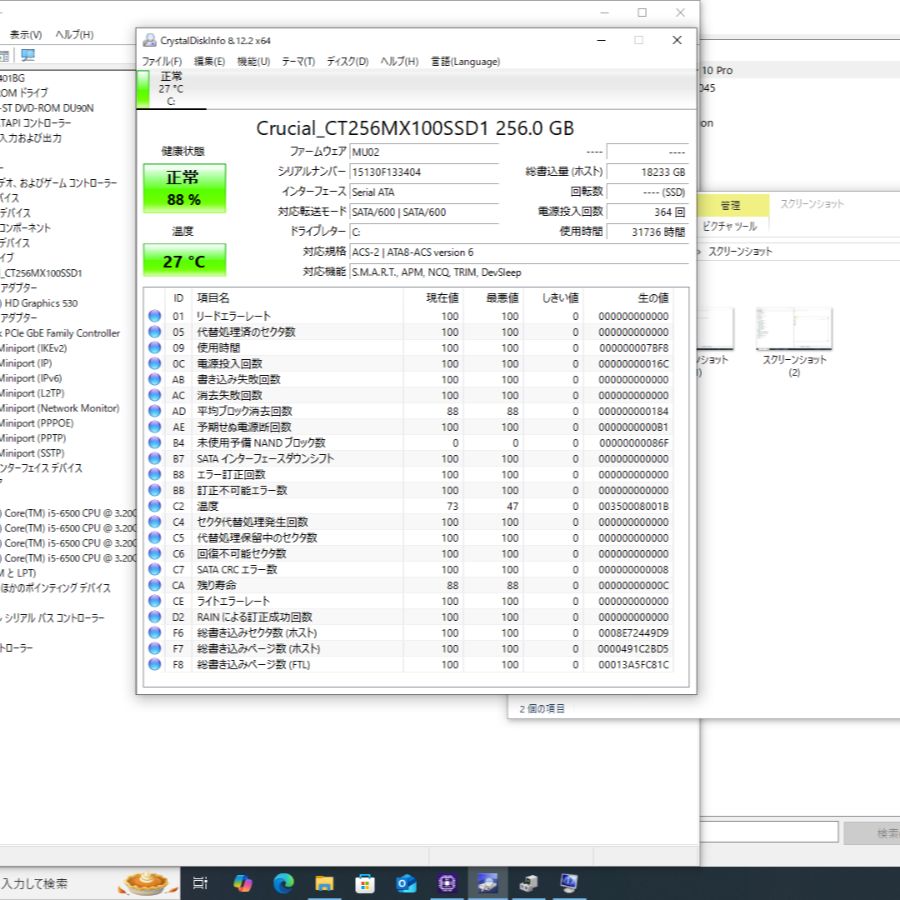900x900 pixels.
Task: Open the ファイル(F) menu in CrystalDiskInfo
Action: pyautogui.click(x=162, y=62)
